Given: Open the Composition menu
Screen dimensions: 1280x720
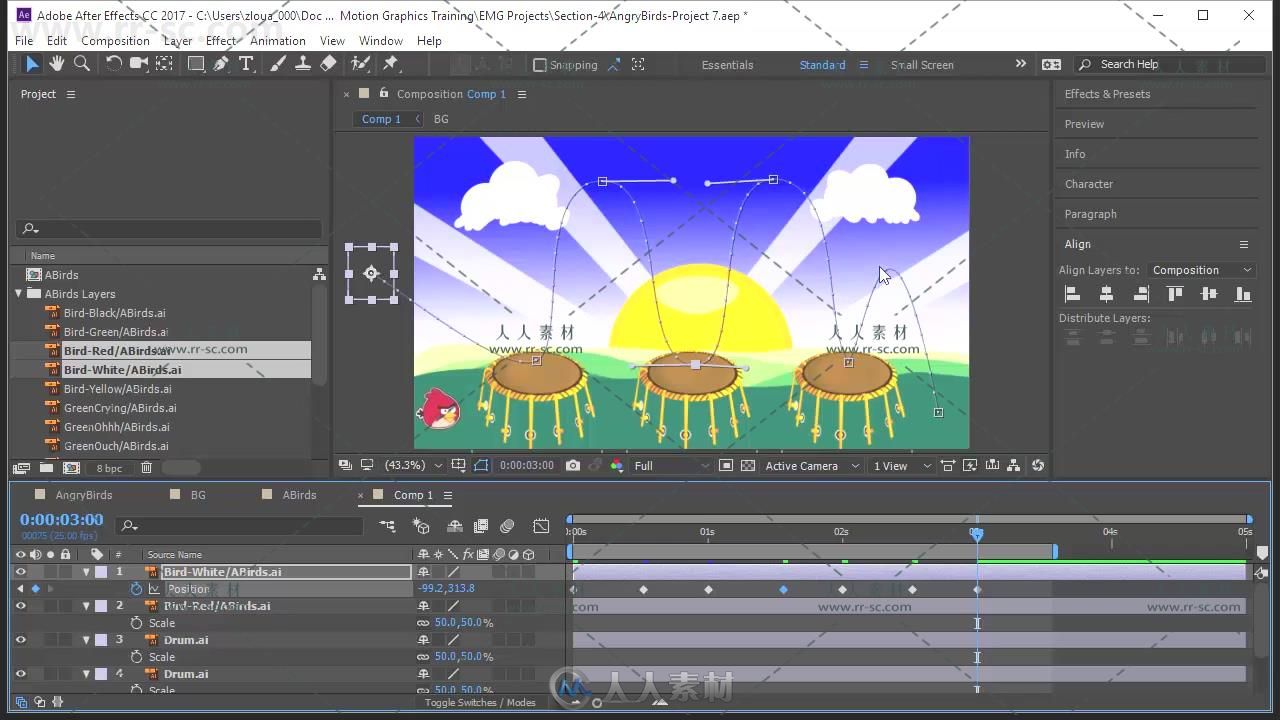Looking at the screenshot, I should 115,41.
